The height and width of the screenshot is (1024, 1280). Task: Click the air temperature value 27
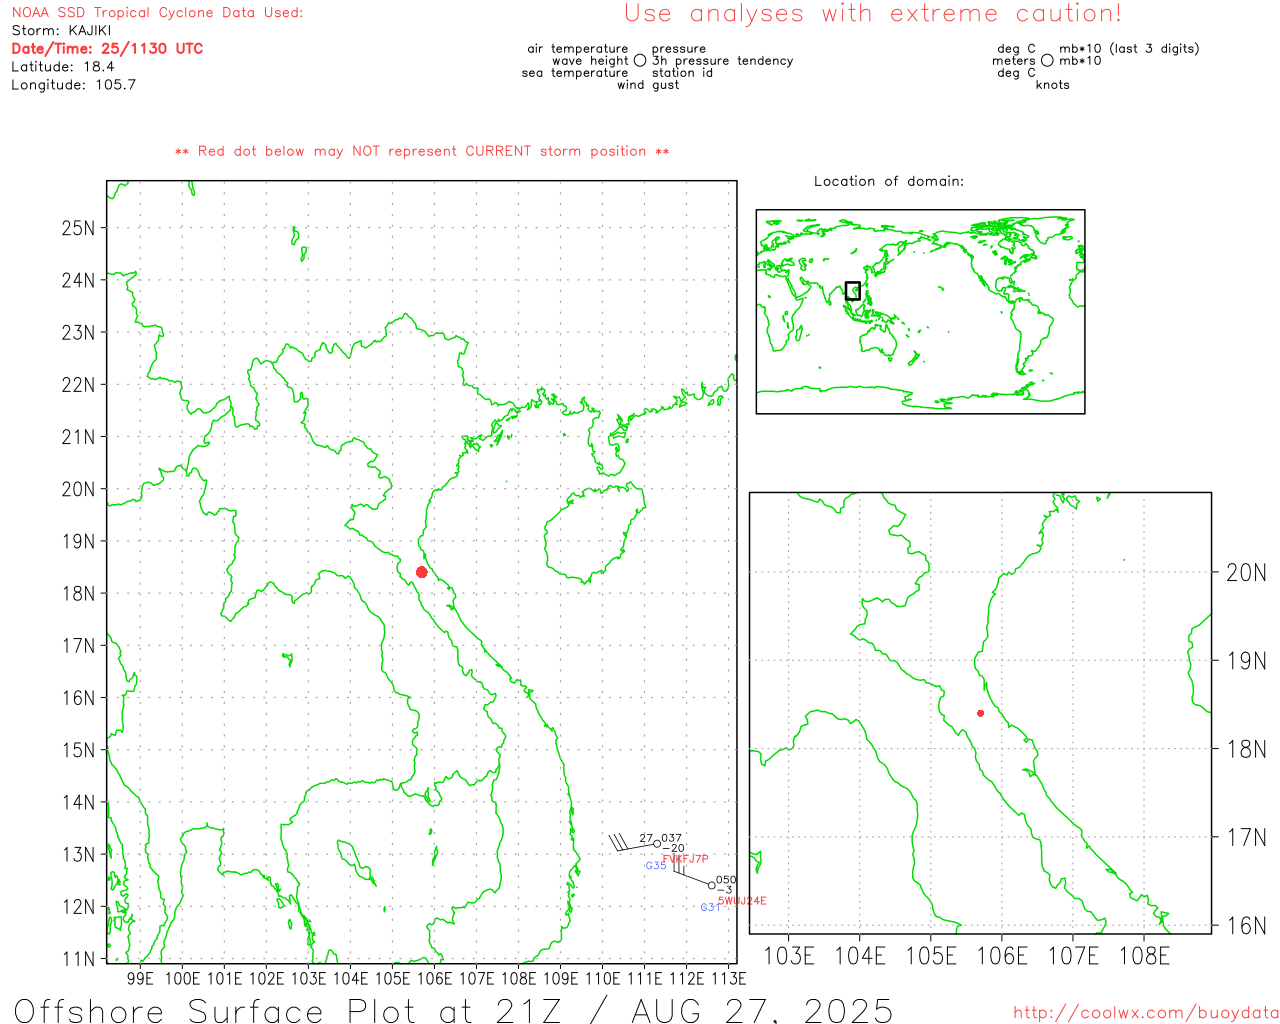646,838
